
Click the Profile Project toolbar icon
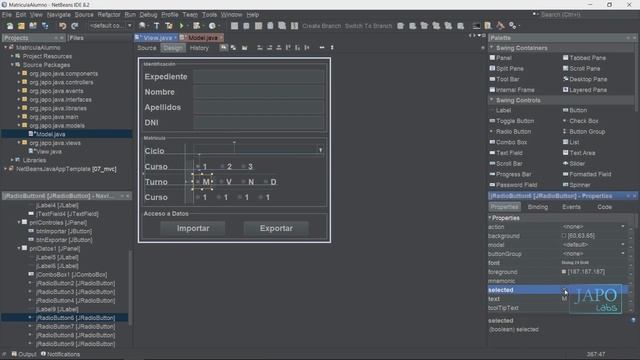(x=212, y=26)
